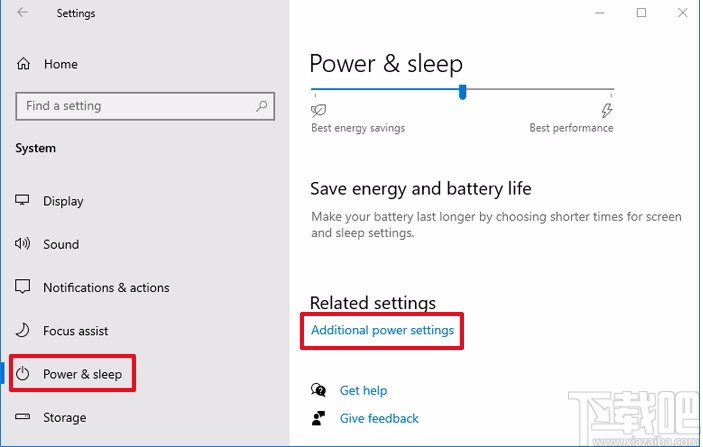Open the Get help link

pos(363,390)
